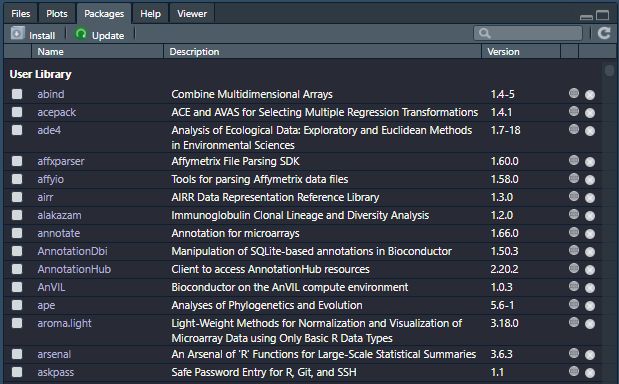
Task: Check the affyio checkbox
Action: pyautogui.click(x=17, y=179)
